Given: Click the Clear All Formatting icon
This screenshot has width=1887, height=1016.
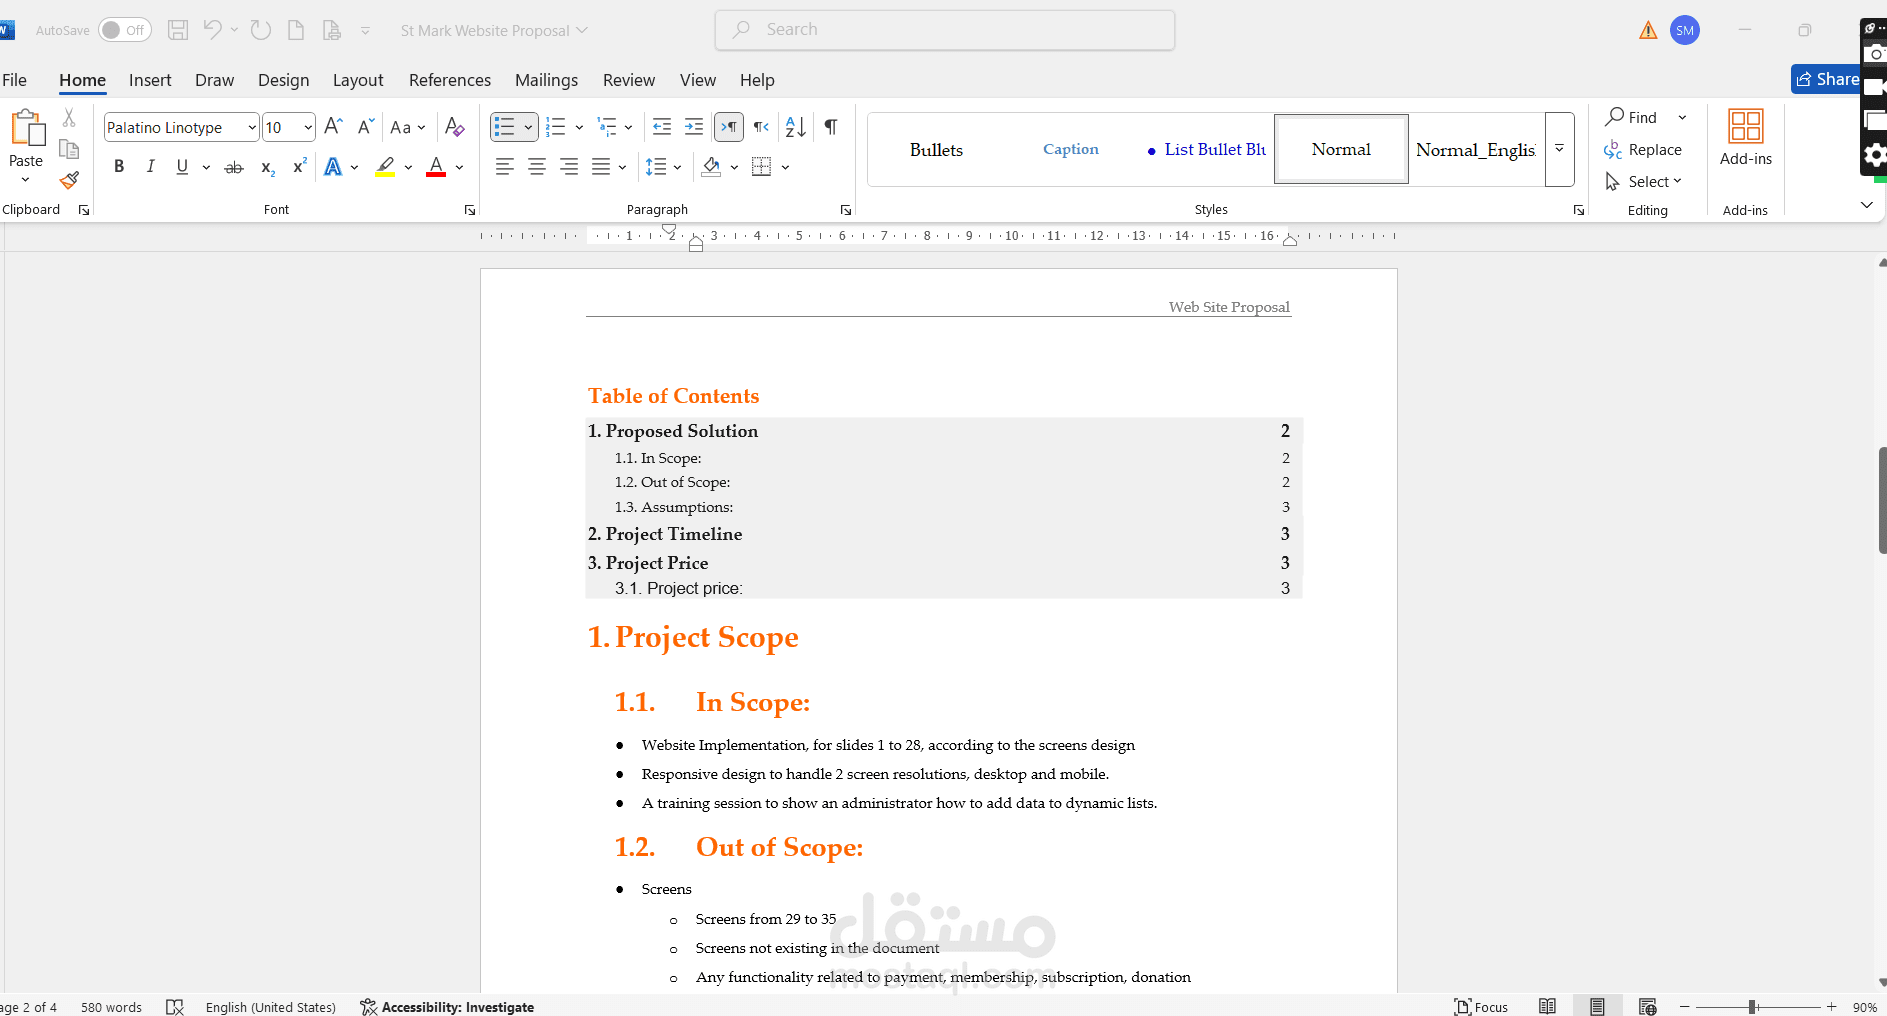Looking at the screenshot, I should tap(454, 127).
